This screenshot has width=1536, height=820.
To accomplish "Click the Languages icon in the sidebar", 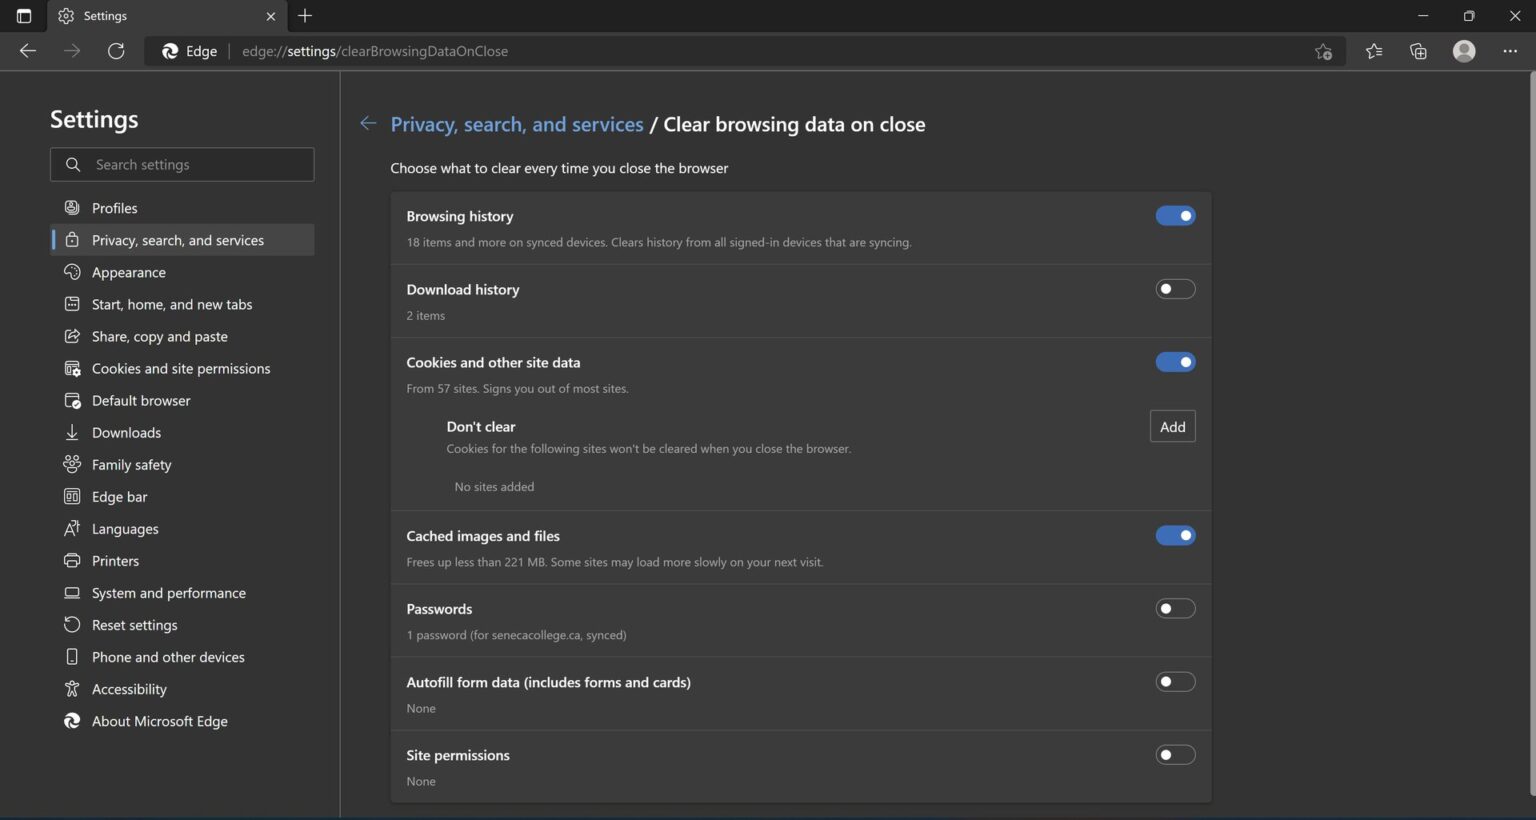I will [x=71, y=529].
